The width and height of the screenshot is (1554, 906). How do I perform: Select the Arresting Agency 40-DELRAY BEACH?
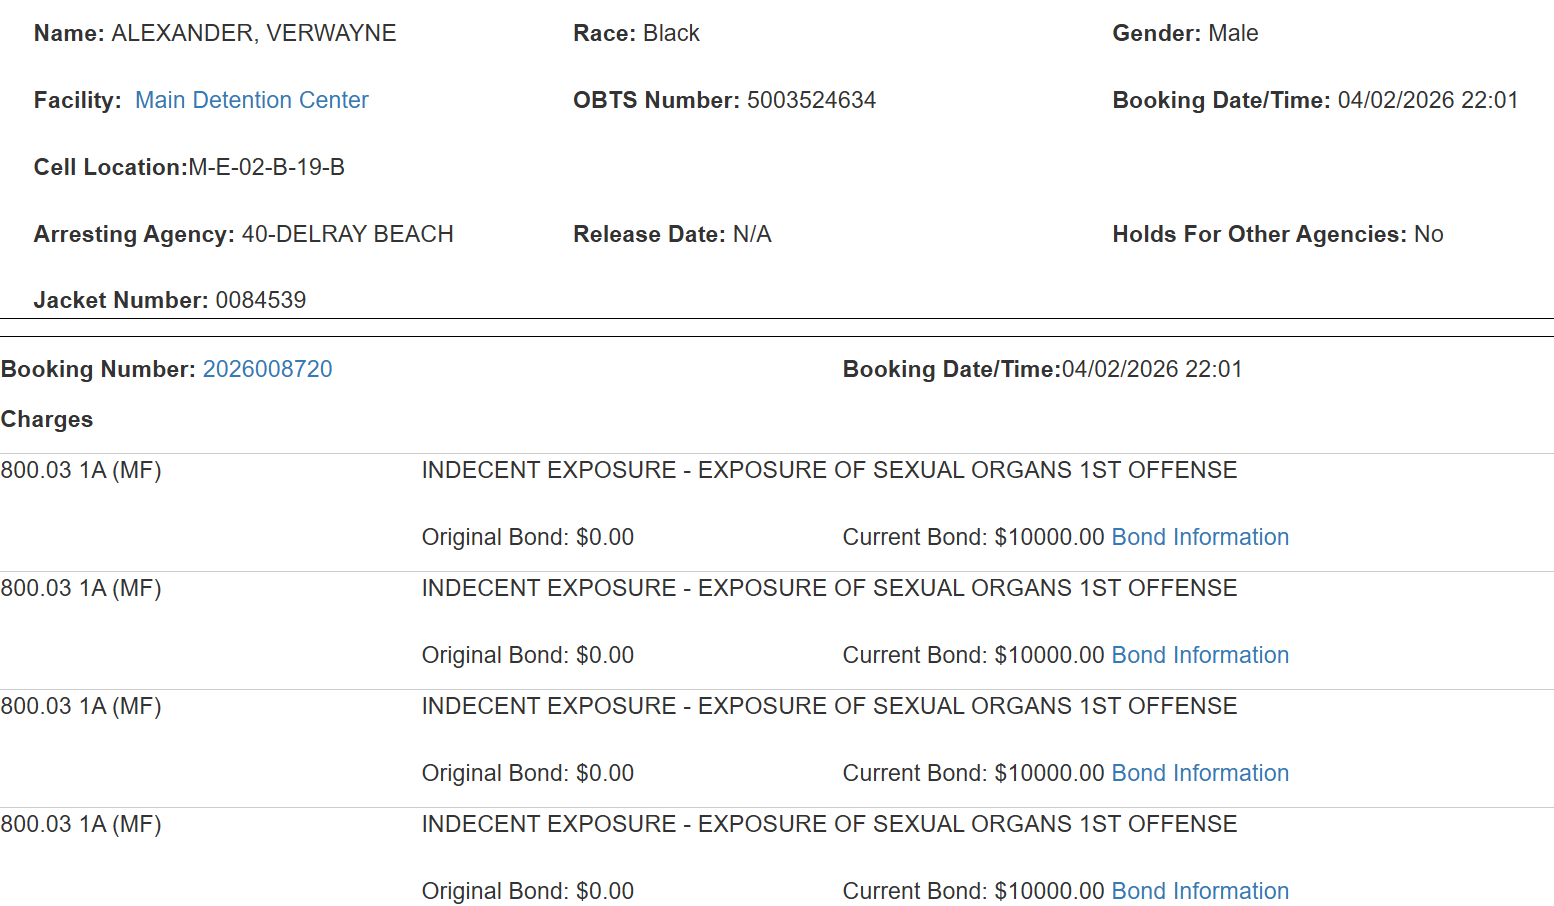click(x=348, y=234)
